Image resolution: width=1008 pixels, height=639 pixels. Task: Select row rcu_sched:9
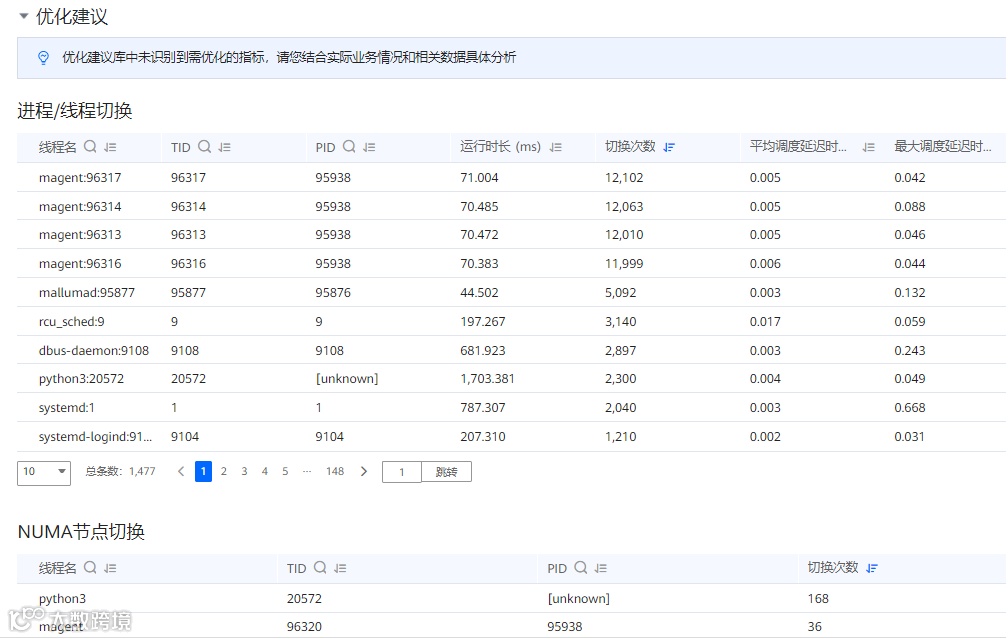coord(511,321)
